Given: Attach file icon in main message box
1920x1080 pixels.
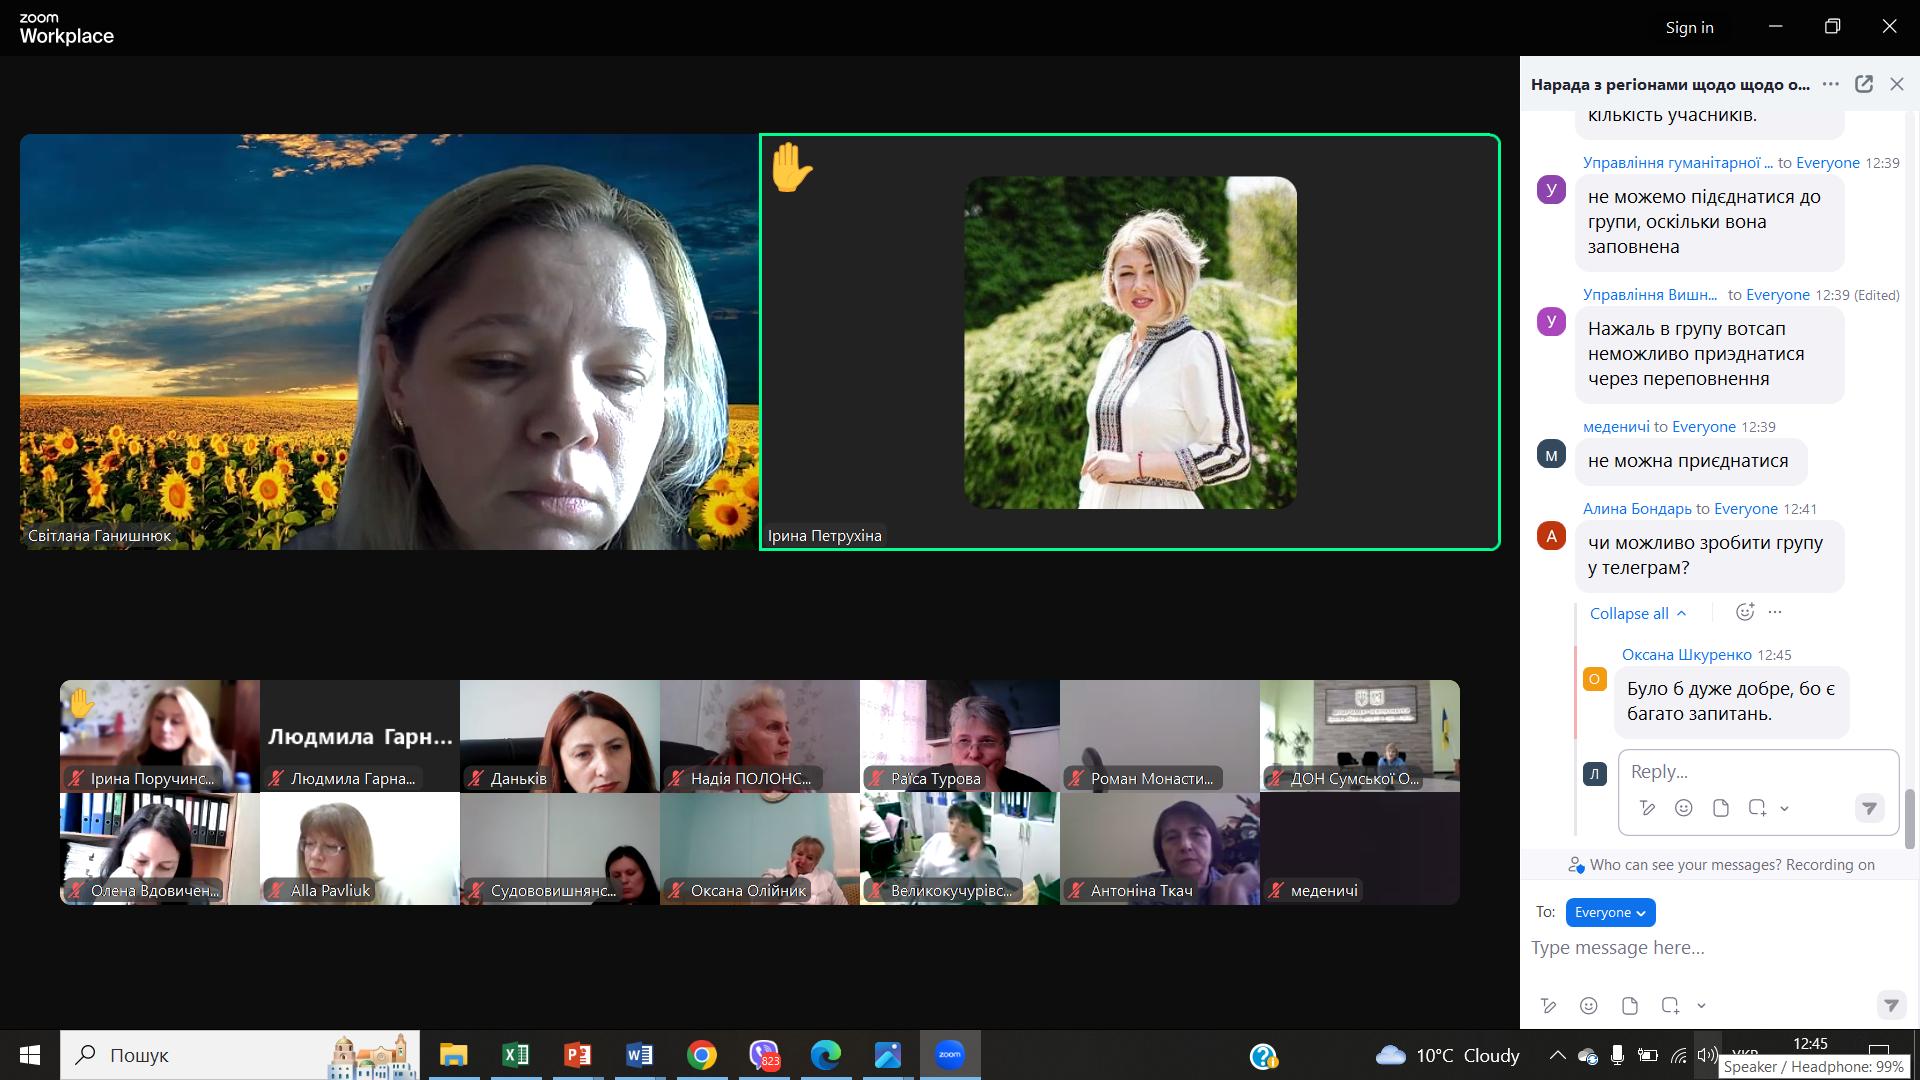Looking at the screenshot, I should click(1629, 1005).
